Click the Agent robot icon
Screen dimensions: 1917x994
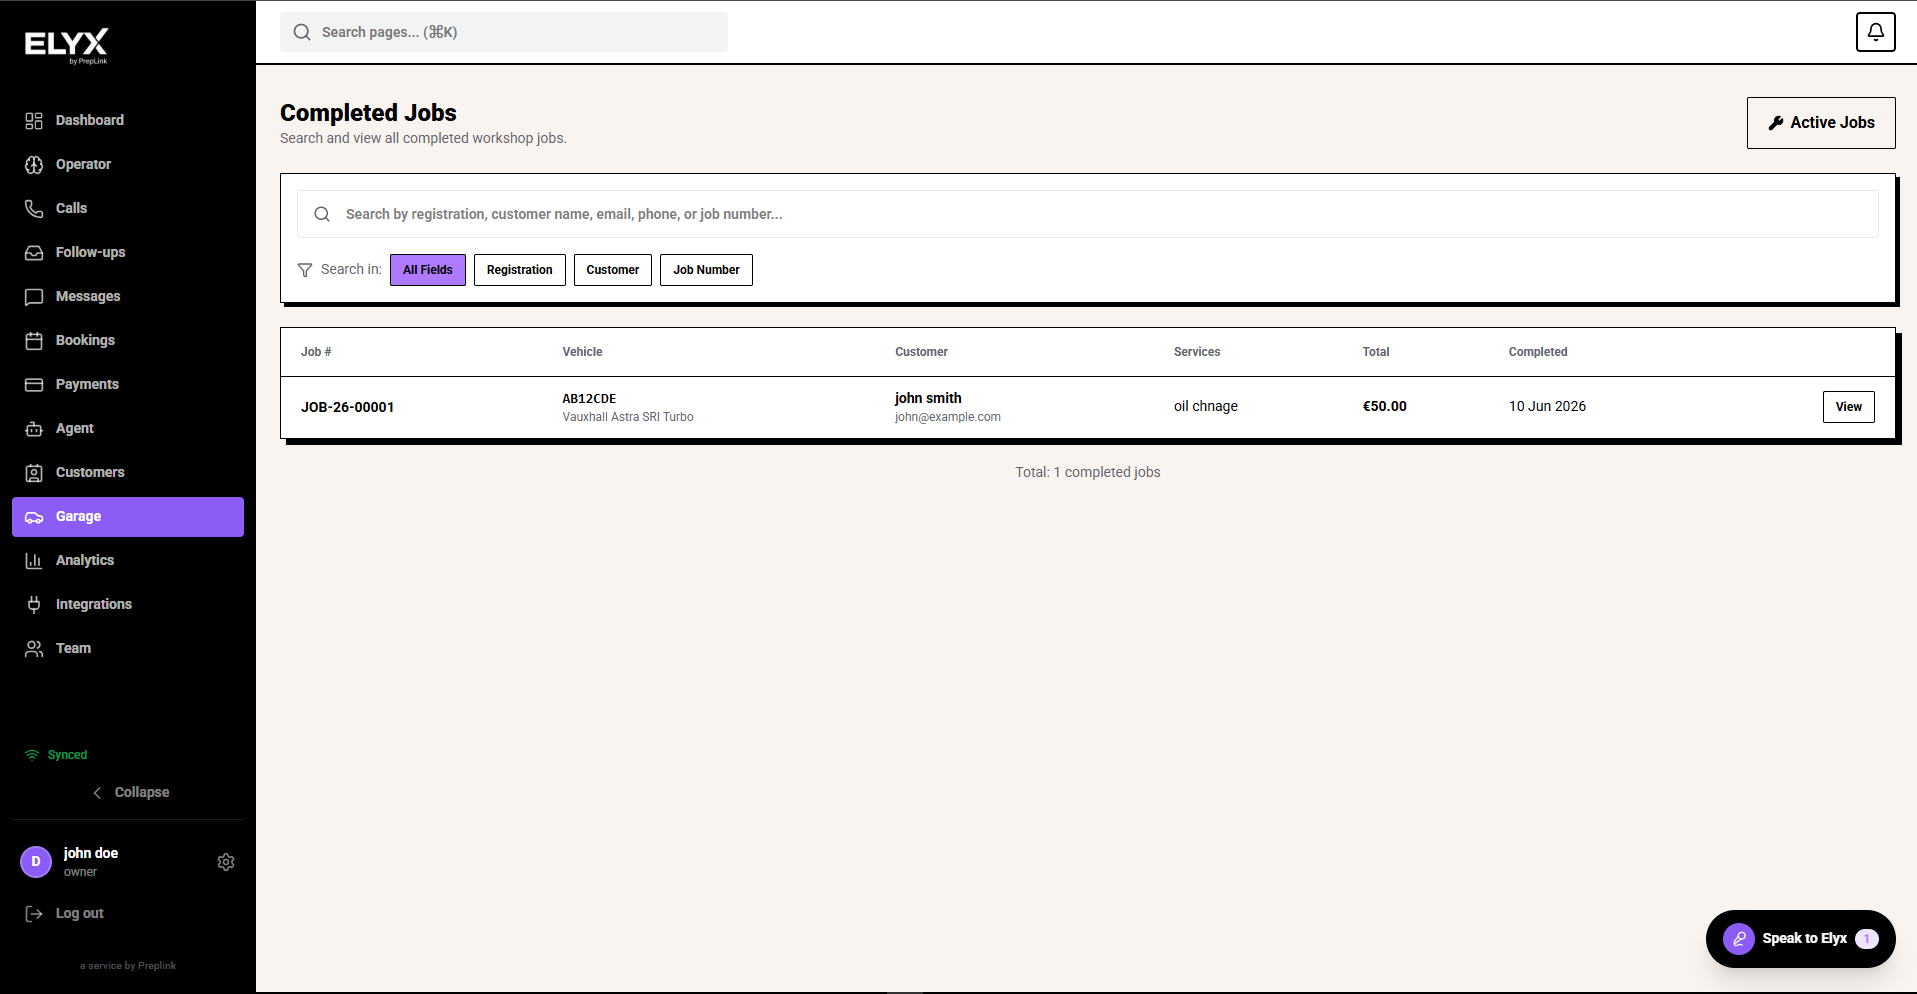tap(34, 428)
